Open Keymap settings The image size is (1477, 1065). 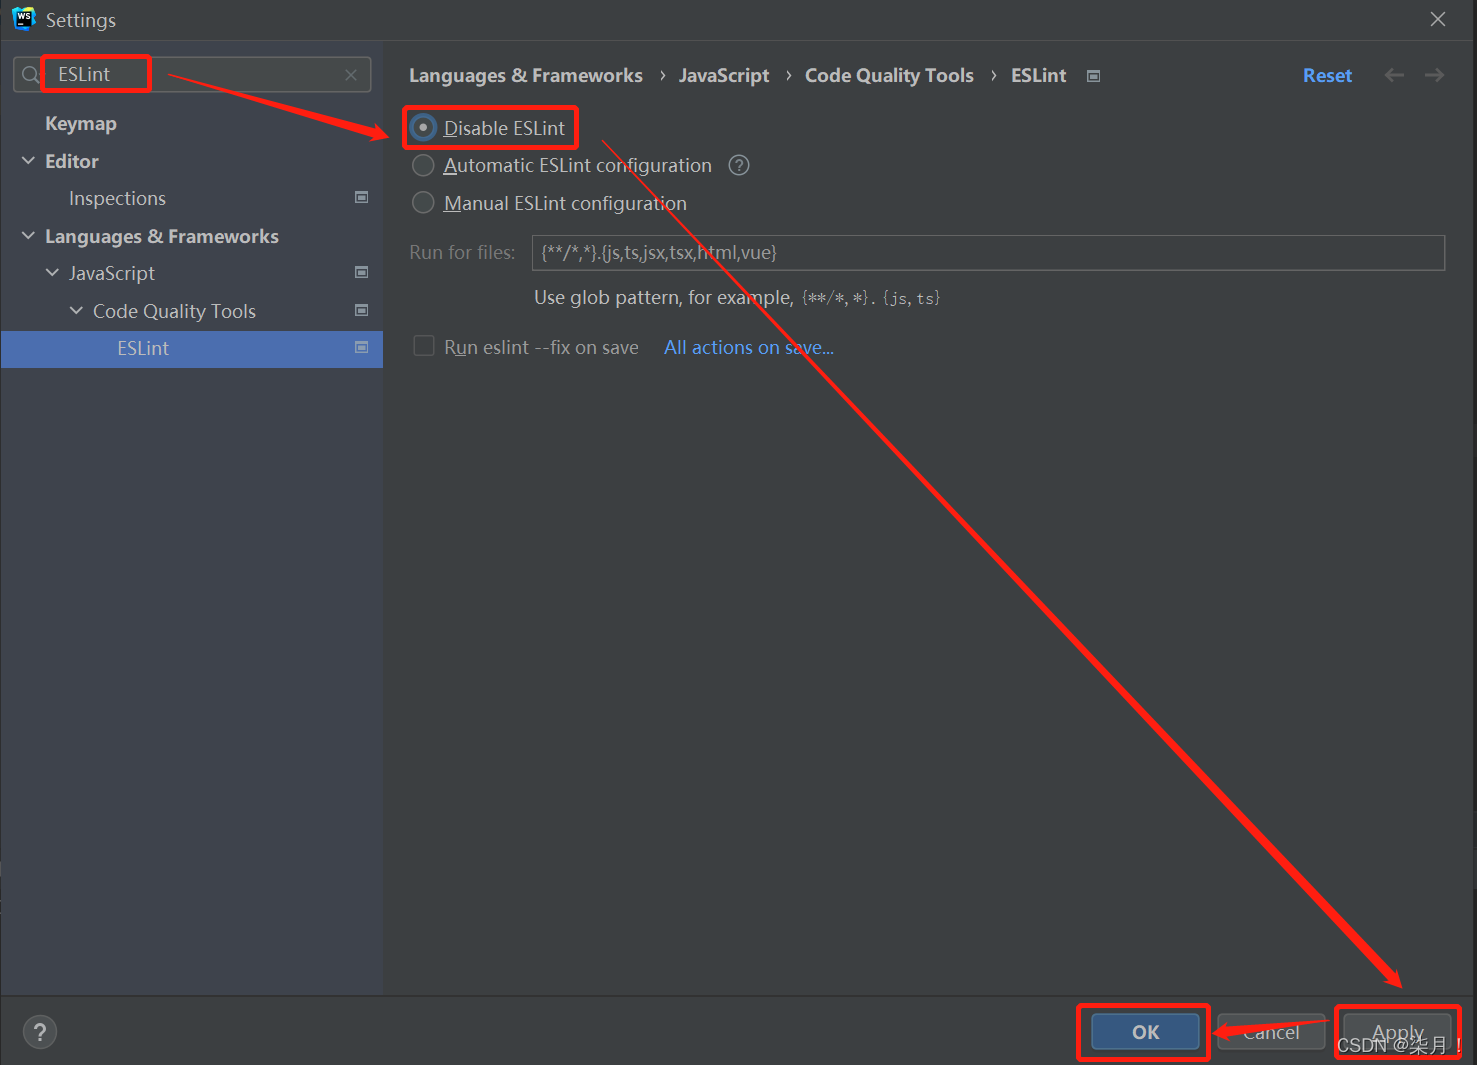pyautogui.click(x=81, y=123)
